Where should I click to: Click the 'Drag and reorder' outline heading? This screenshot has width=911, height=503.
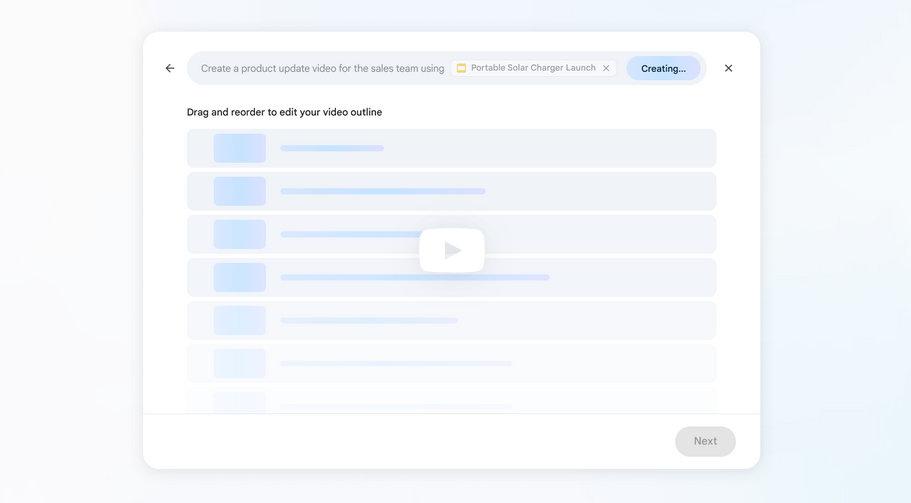tap(284, 112)
